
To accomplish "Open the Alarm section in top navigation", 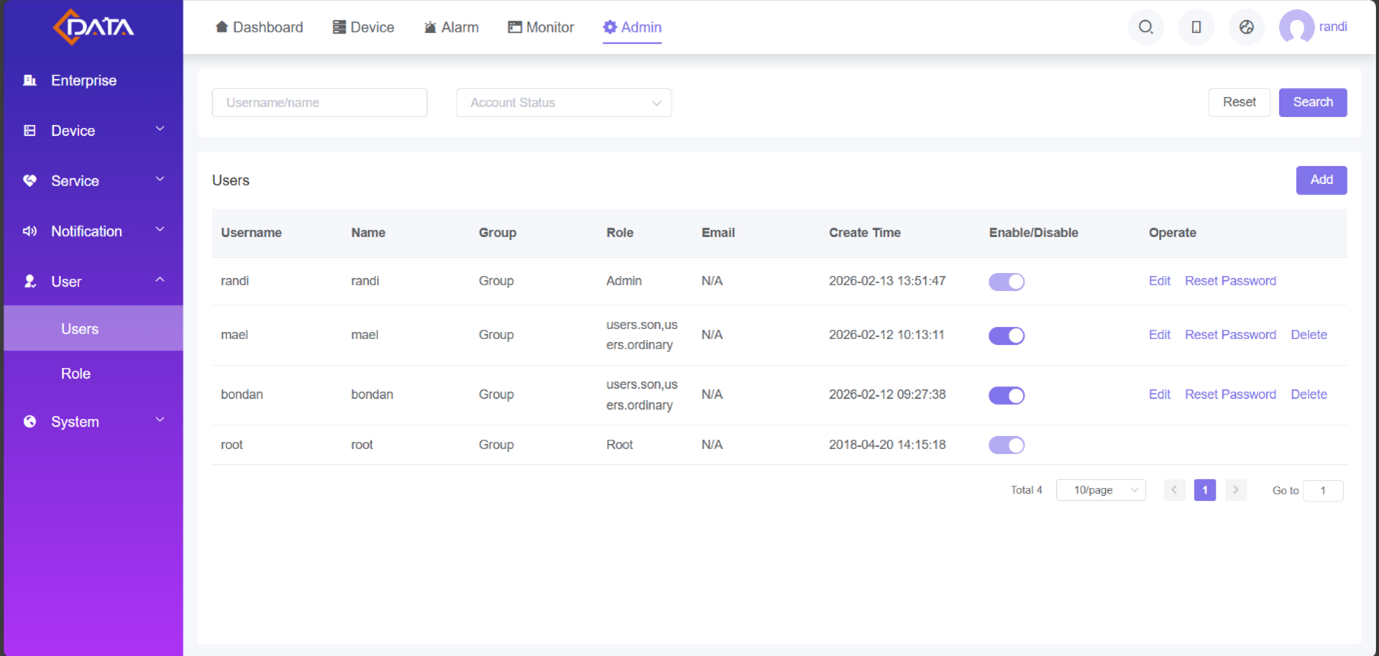I will [x=450, y=28].
